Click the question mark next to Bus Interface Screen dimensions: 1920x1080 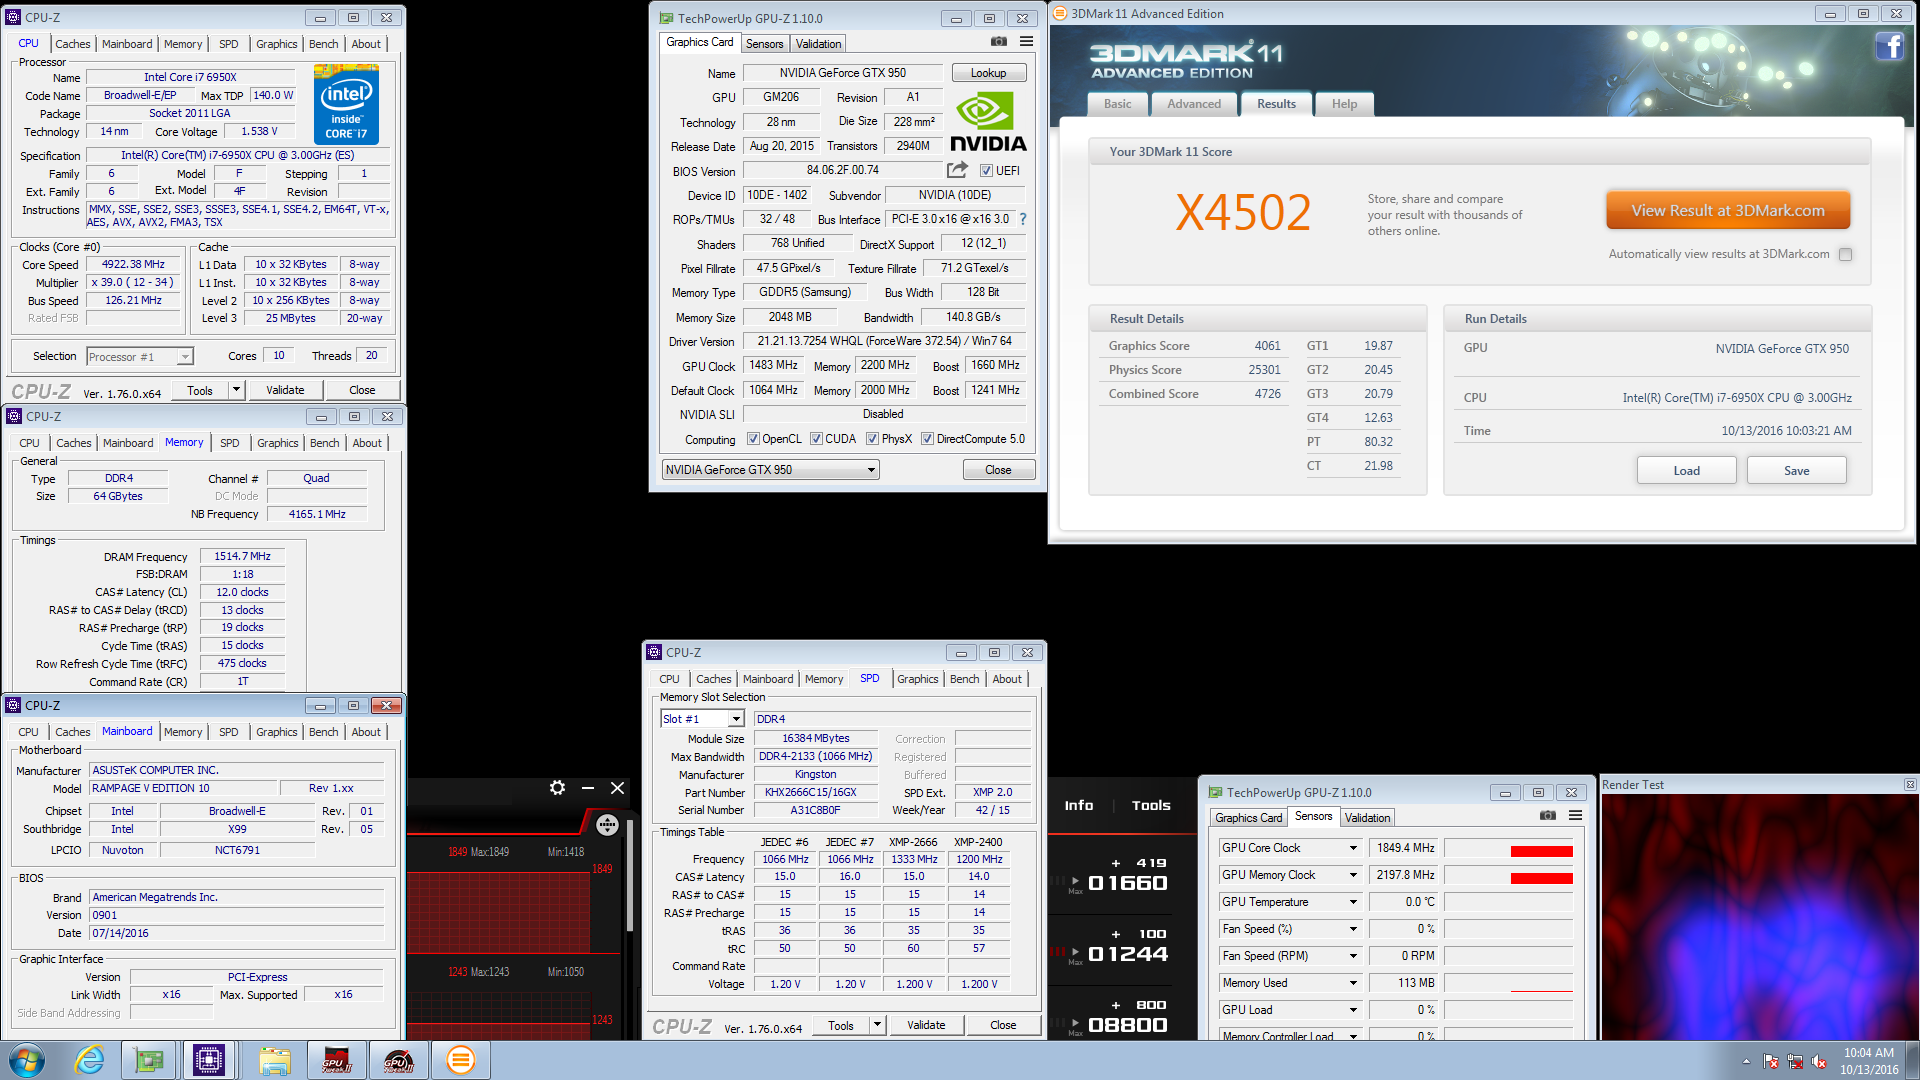pyautogui.click(x=1023, y=219)
